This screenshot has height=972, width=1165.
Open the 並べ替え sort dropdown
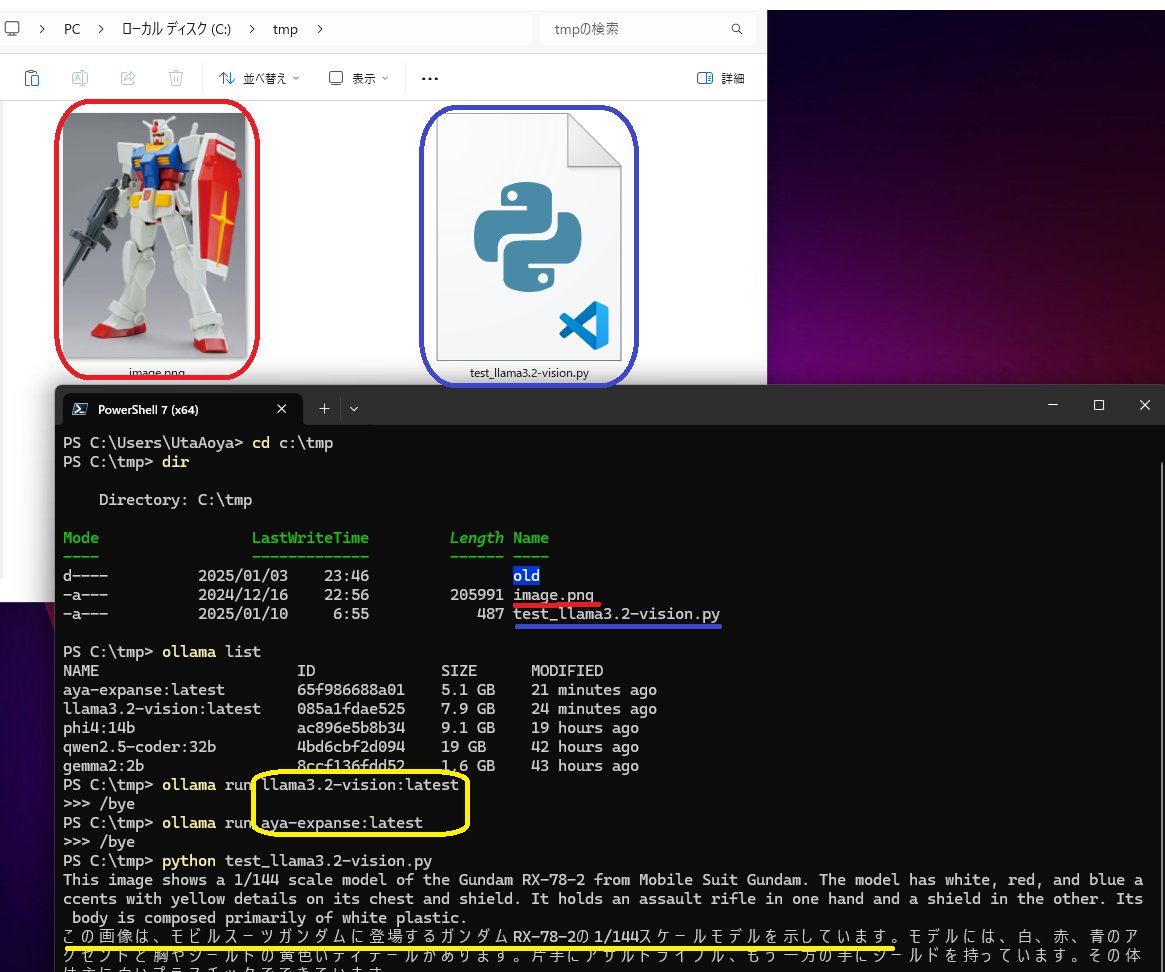coord(259,78)
